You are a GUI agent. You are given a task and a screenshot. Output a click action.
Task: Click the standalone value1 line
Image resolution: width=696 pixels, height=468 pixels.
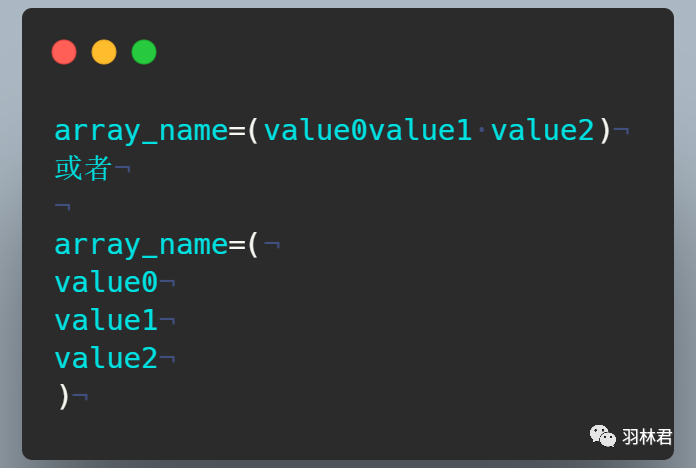(106, 321)
